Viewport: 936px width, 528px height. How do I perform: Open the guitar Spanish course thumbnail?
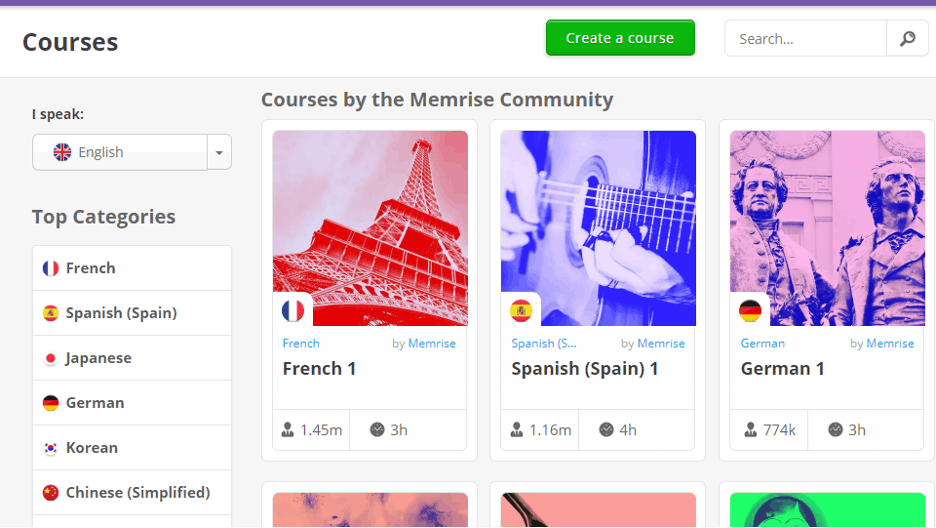[x=598, y=229]
